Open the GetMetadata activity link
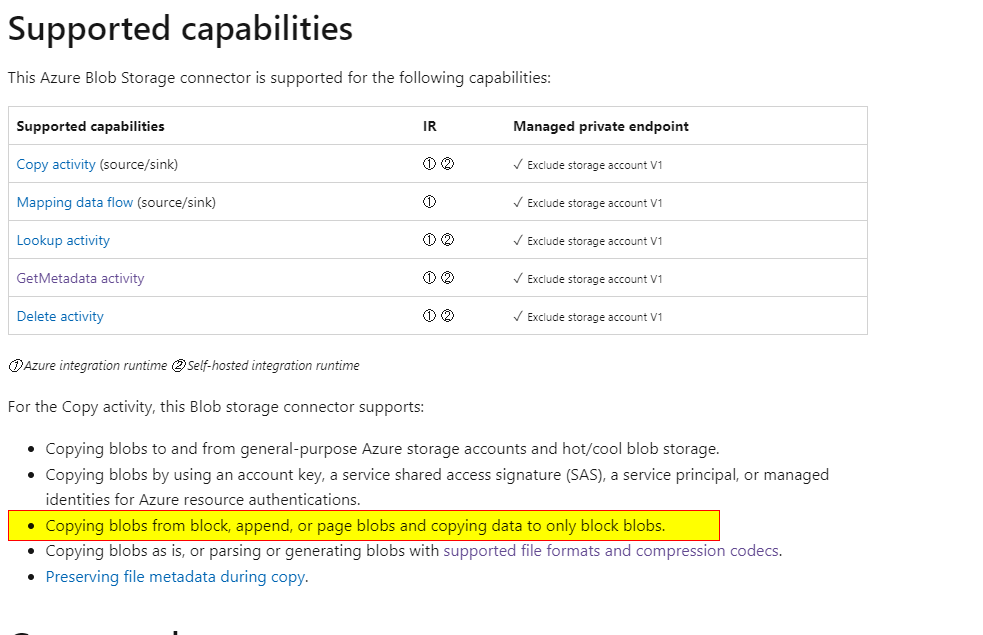 pos(80,278)
